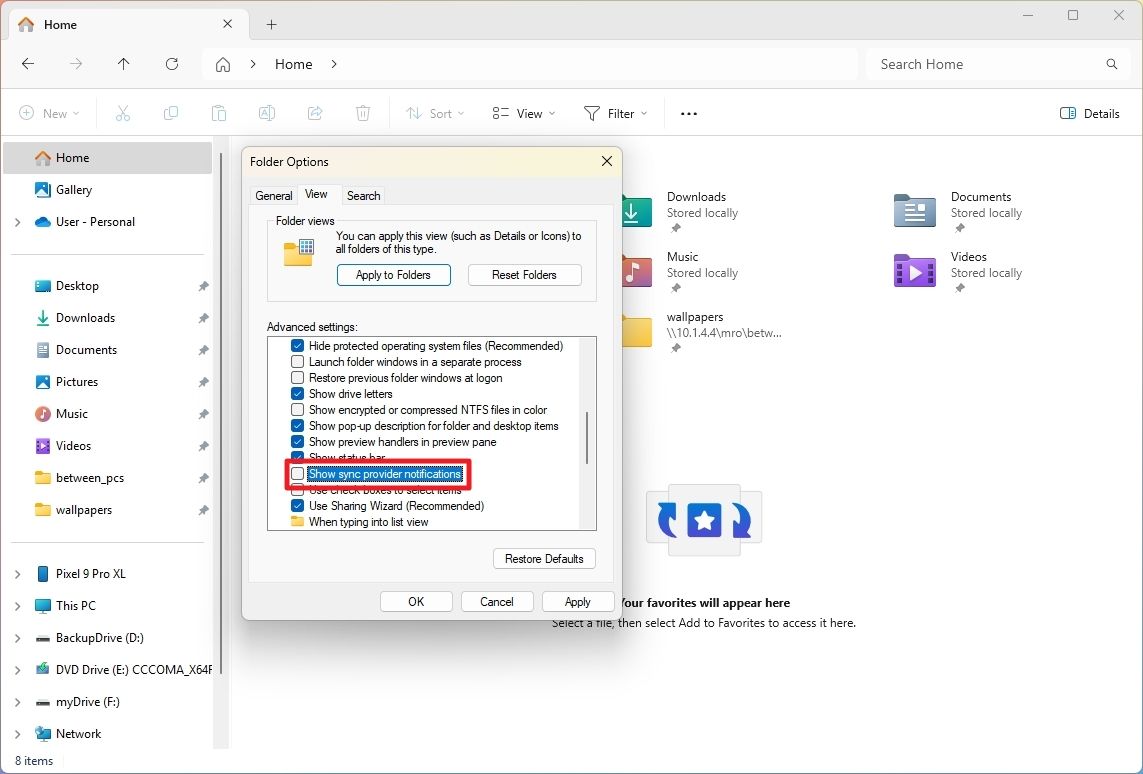The image size is (1143, 774).
Task: Click the Restore Defaults button
Action: [544, 558]
